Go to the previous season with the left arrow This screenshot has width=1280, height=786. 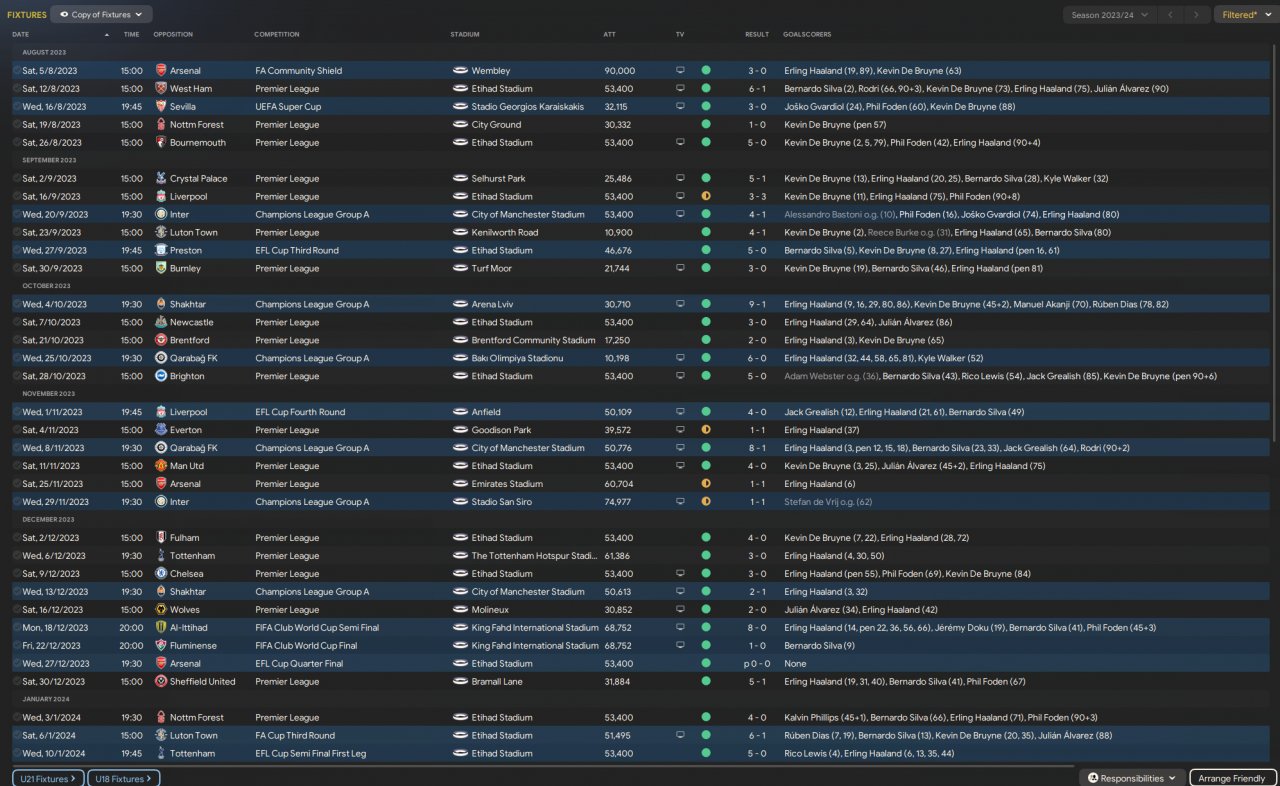click(1172, 15)
